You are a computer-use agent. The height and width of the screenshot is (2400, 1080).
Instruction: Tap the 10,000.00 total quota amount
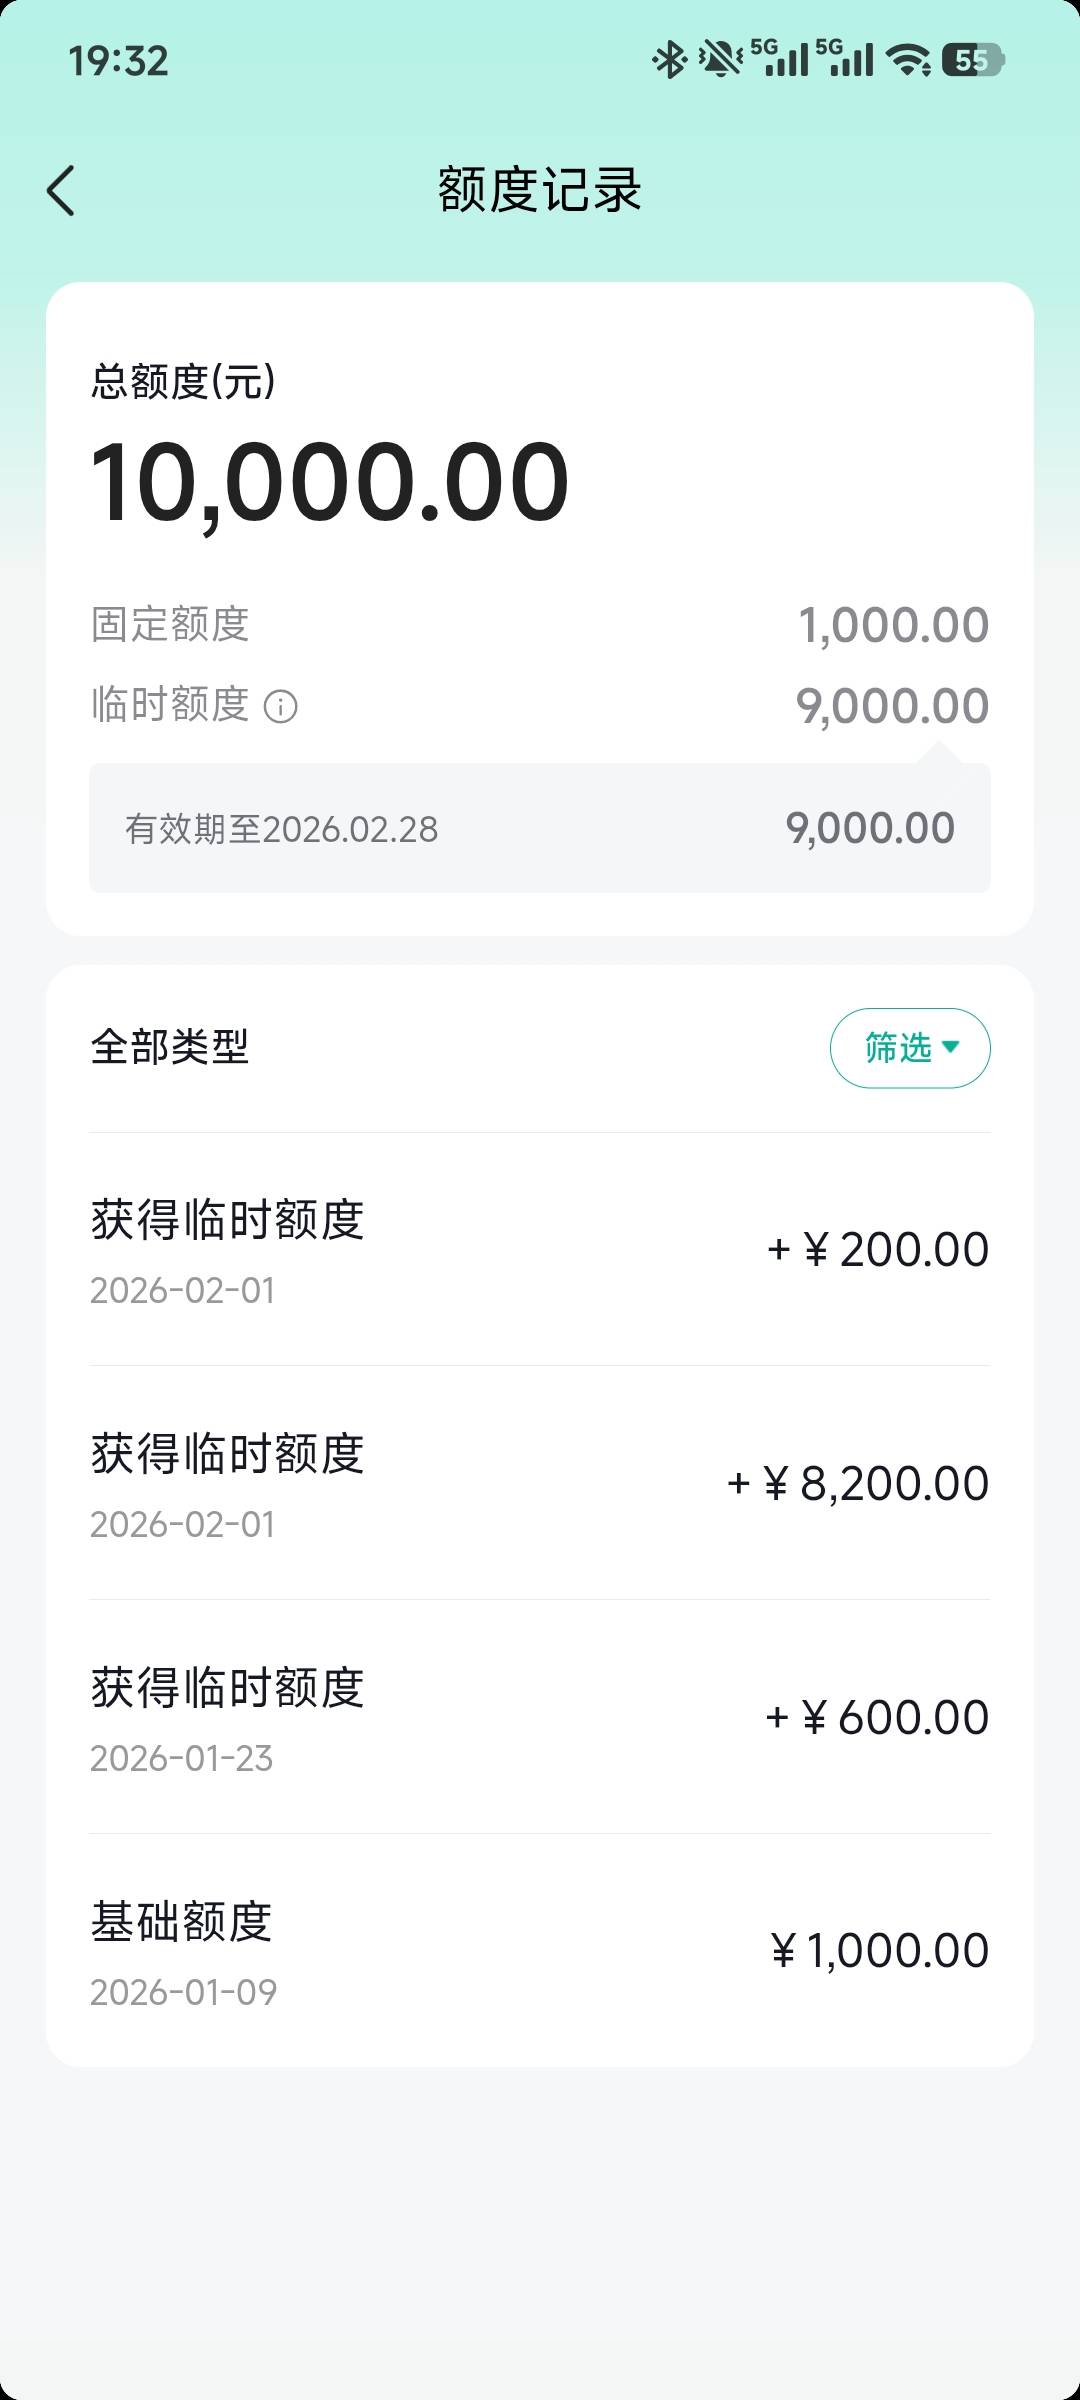330,484
